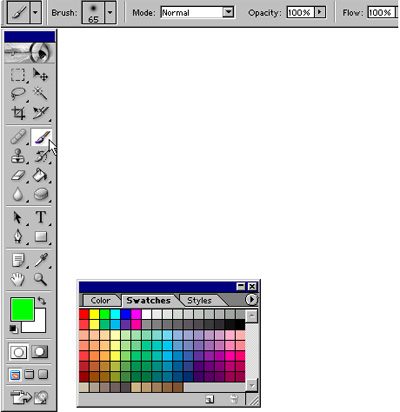This screenshot has width=400, height=412.
Task: Select the History Brush tool
Action: [x=40, y=156]
